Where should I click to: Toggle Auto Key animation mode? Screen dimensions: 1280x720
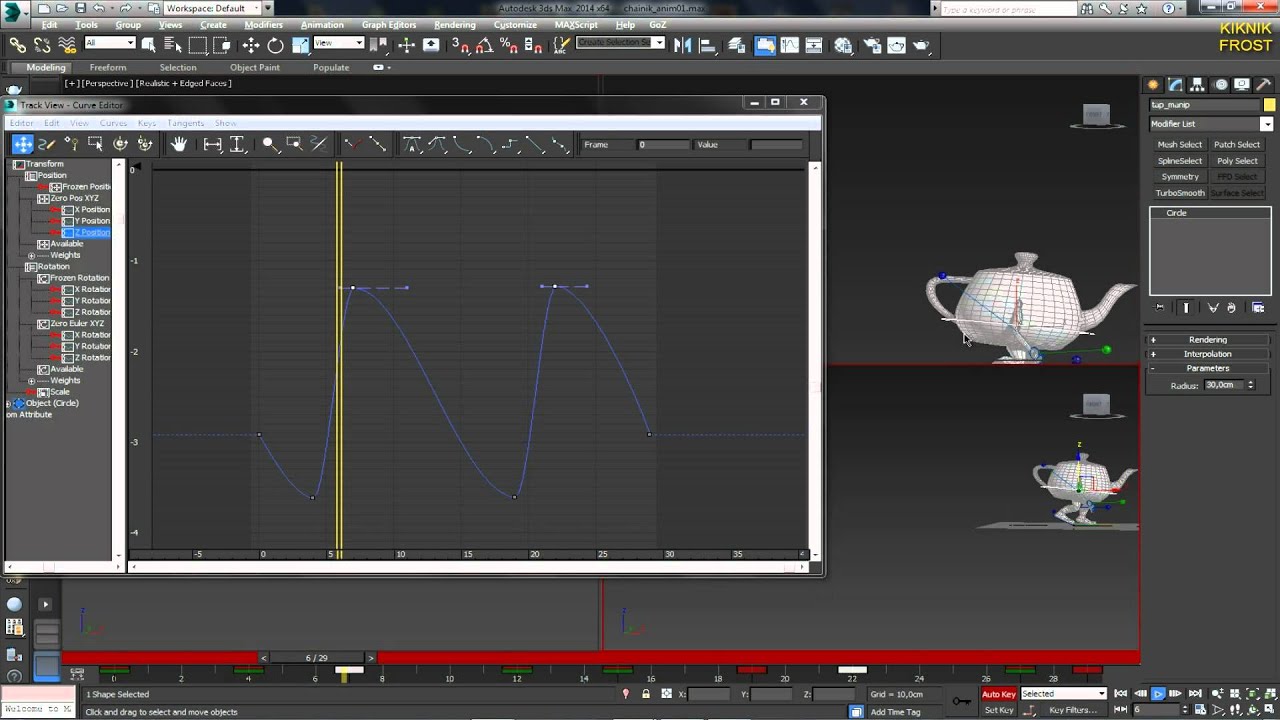coord(998,694)
